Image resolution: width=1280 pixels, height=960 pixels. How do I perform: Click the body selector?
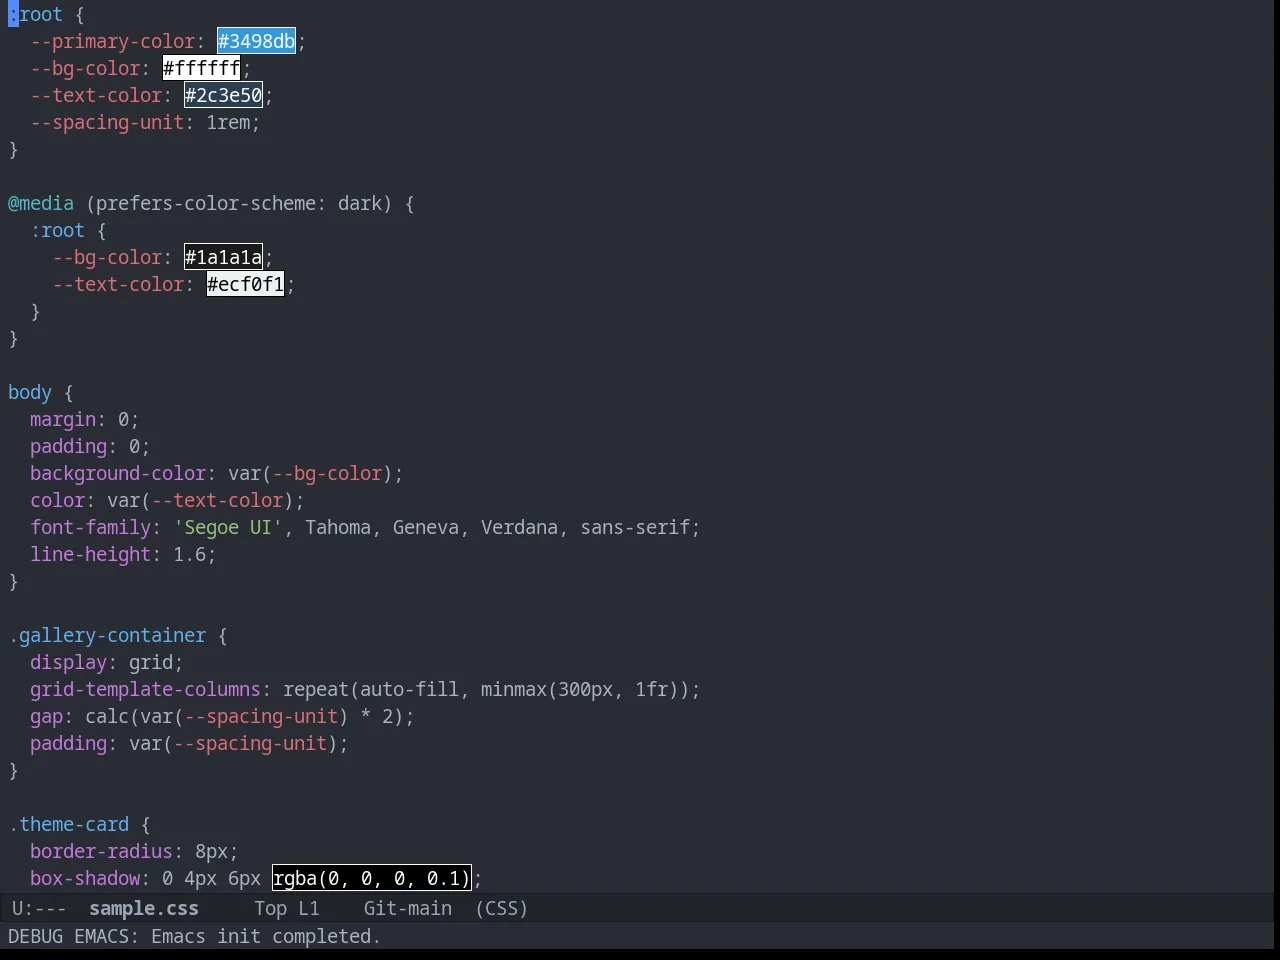click(30, 392)
